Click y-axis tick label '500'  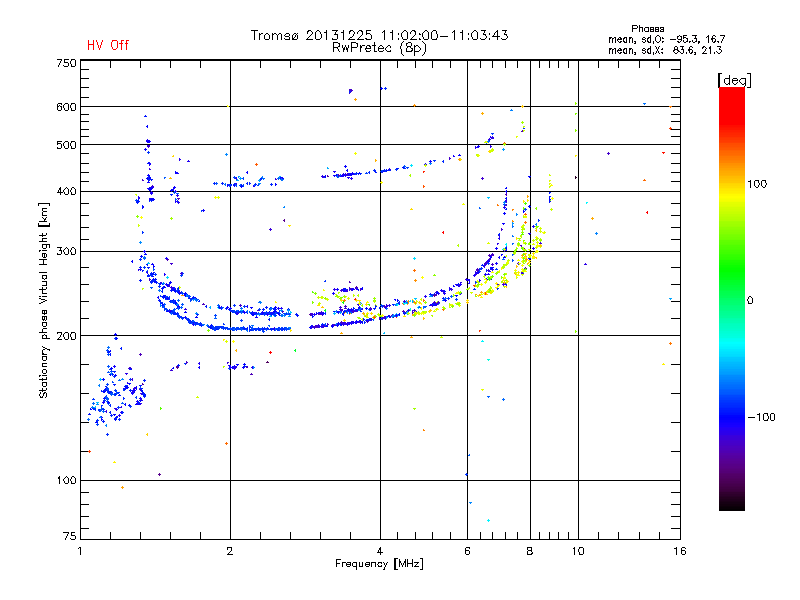pos(66,145)
